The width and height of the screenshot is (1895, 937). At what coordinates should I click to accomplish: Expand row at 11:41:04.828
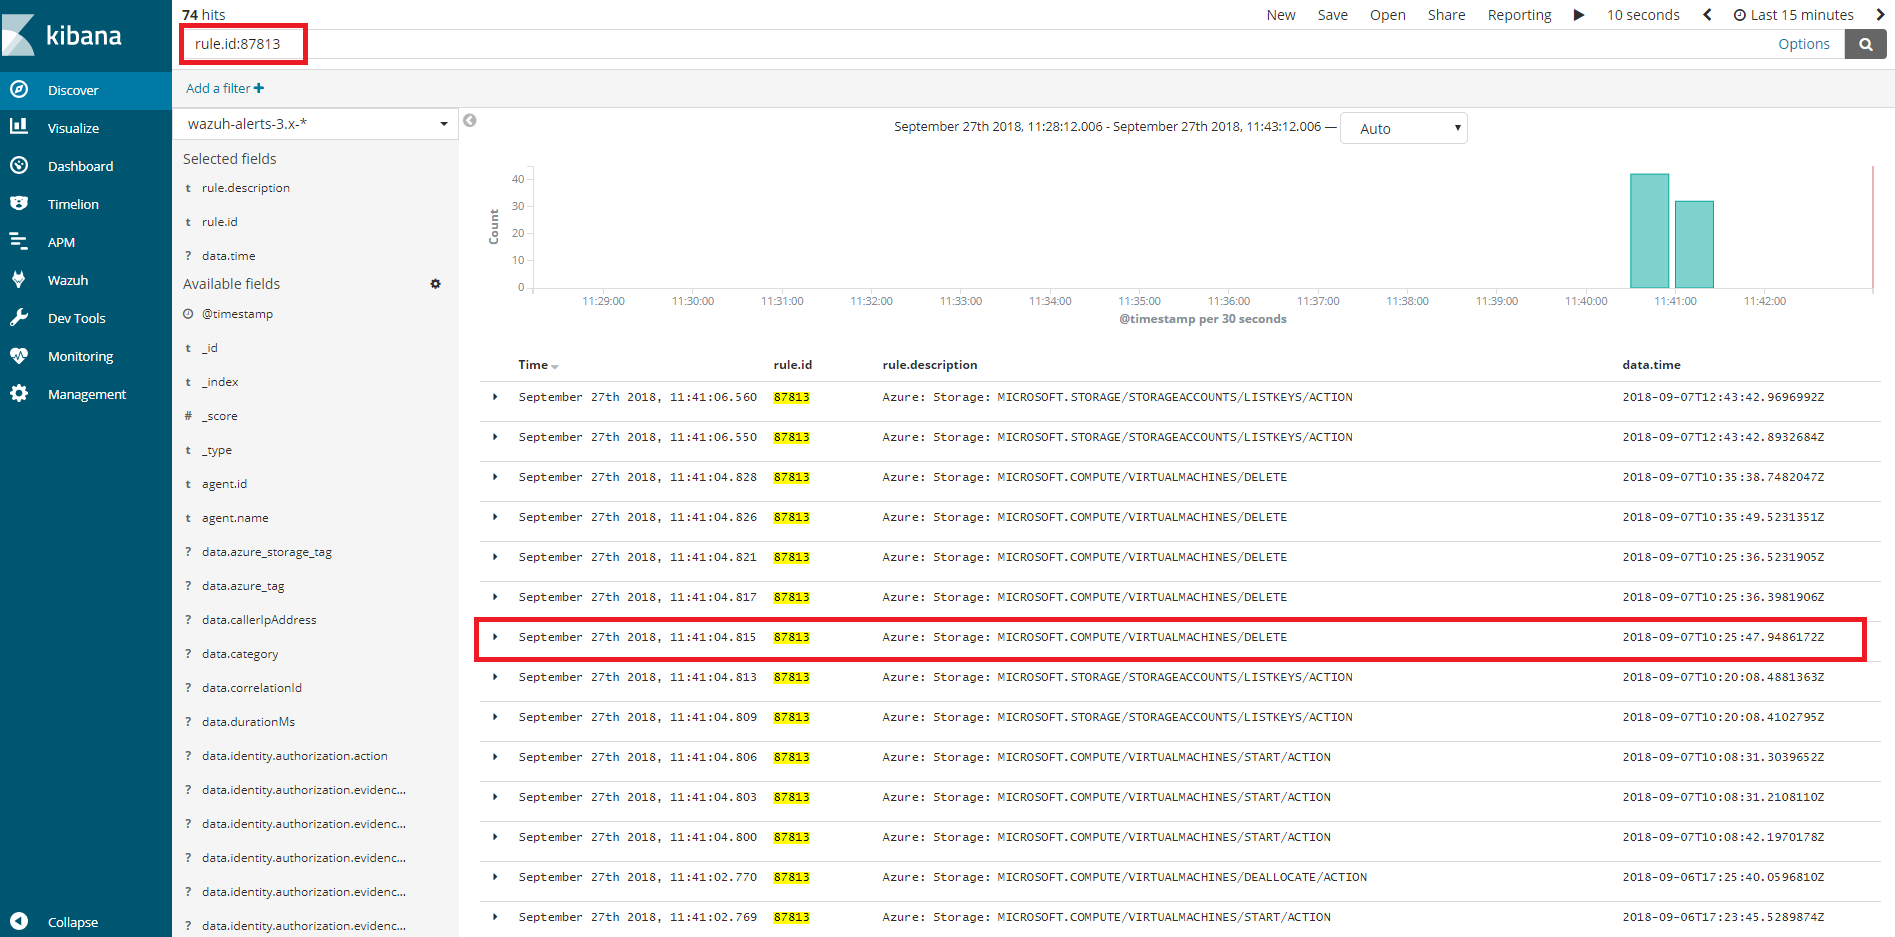495,477
